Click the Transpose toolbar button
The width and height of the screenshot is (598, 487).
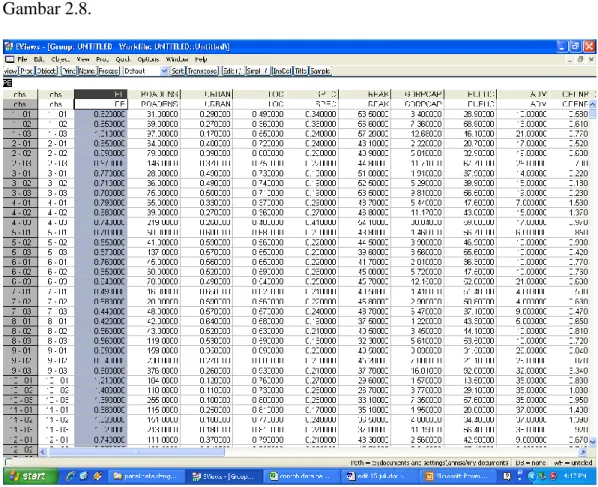click(202, 71)
